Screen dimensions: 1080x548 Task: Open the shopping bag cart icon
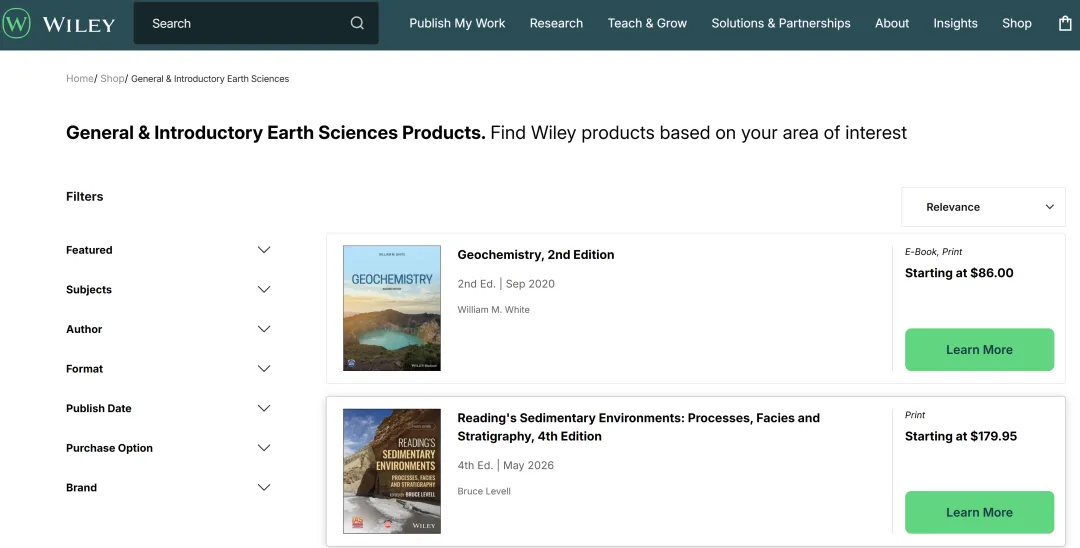(1065, 23)
